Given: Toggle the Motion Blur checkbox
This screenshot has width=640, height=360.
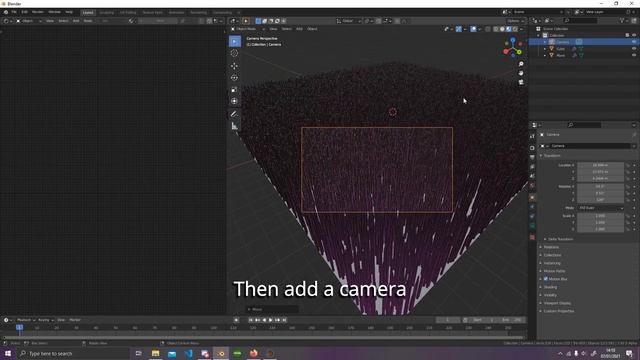Looking at the screenshot, I should 546,279.
